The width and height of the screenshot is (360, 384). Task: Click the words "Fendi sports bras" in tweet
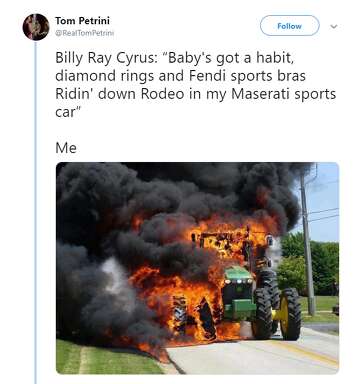247,76
